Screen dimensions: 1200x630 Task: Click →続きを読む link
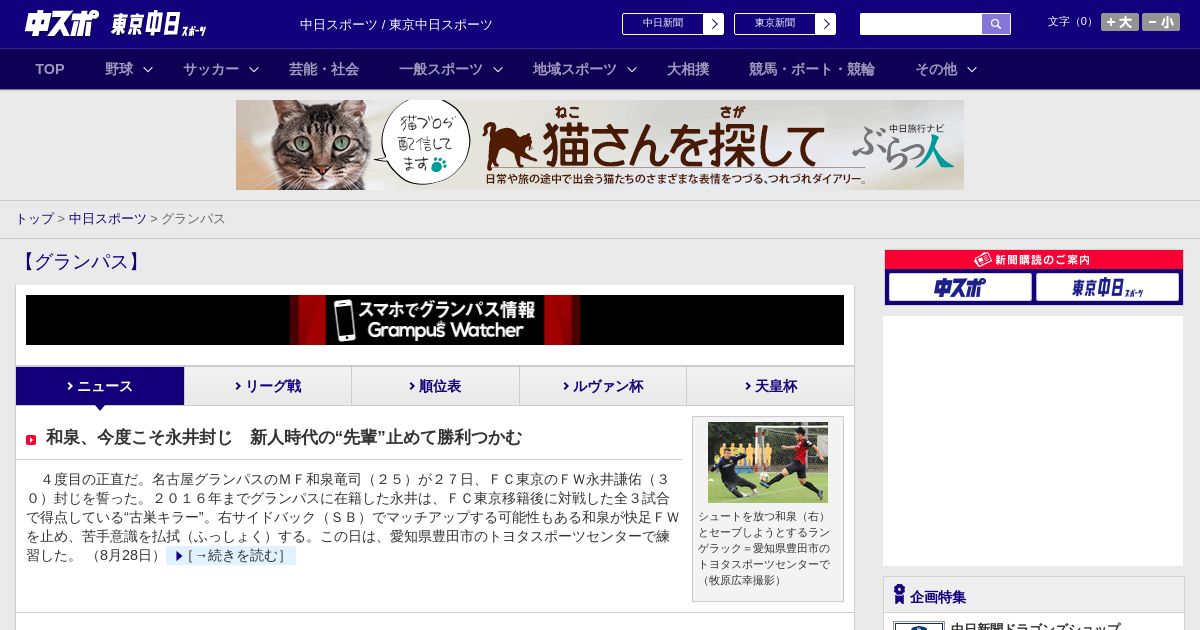[x=231, y=555]
